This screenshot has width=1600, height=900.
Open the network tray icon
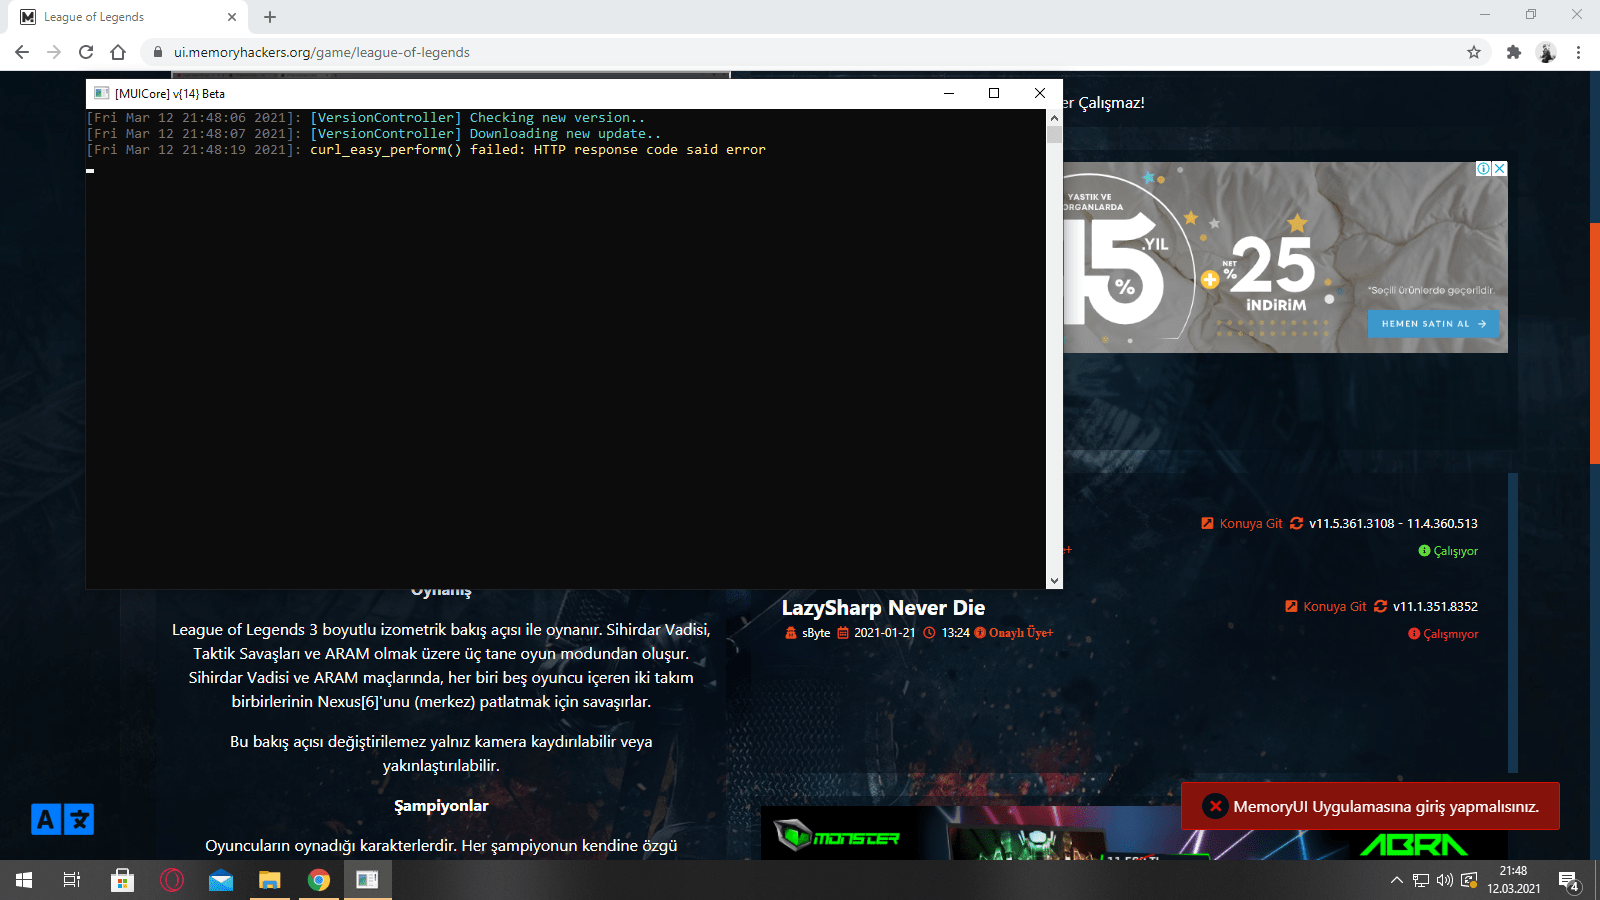(x=1421, y=880)
